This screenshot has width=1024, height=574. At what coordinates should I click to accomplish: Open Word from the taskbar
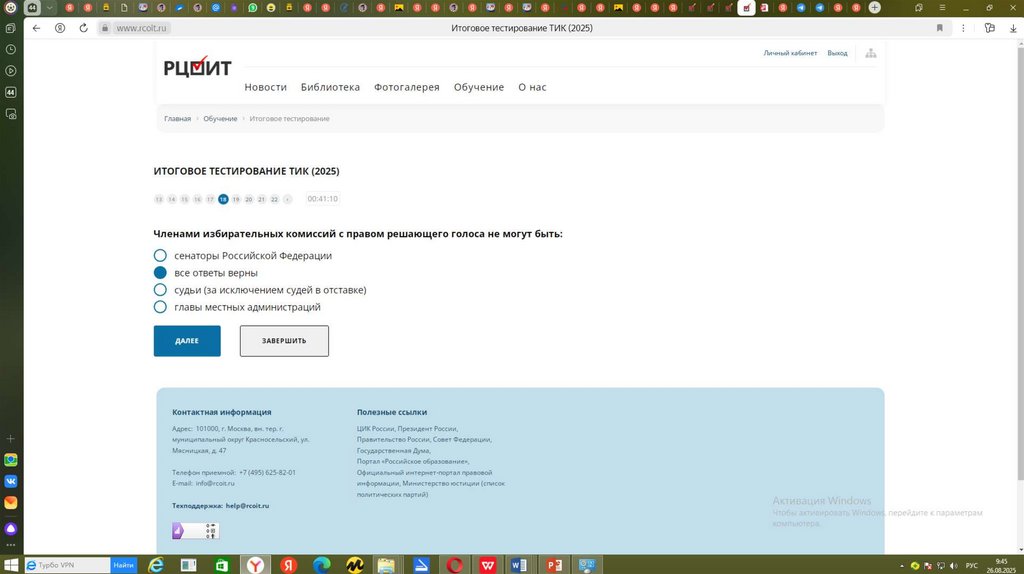(x=520, y=565)
